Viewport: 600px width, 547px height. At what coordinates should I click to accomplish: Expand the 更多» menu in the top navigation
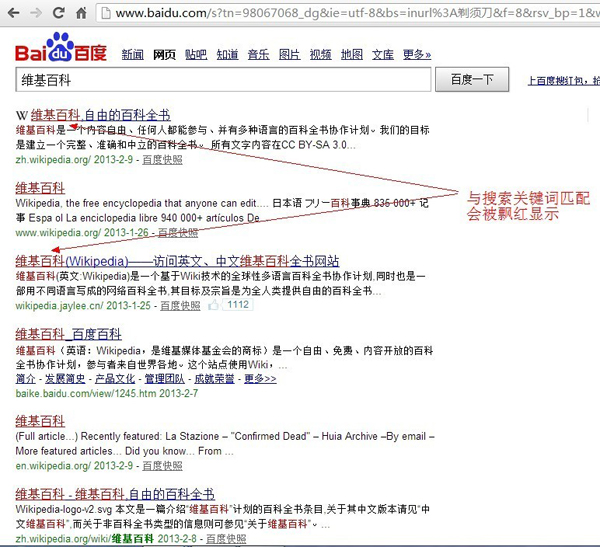415,54
